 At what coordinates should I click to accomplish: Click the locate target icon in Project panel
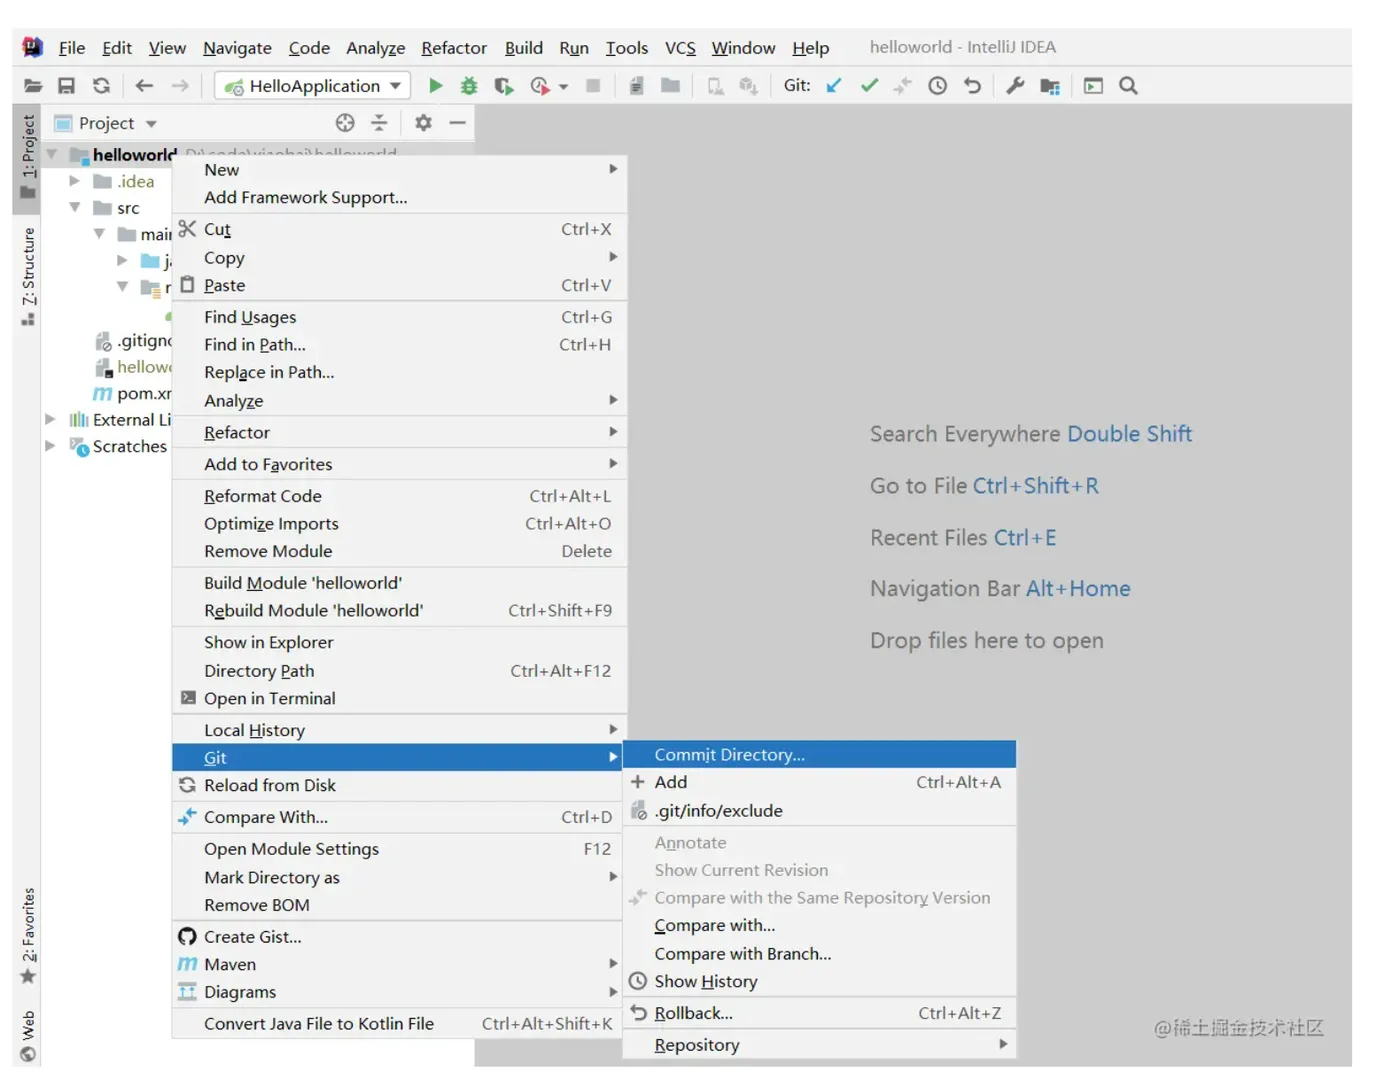(345, 123)
